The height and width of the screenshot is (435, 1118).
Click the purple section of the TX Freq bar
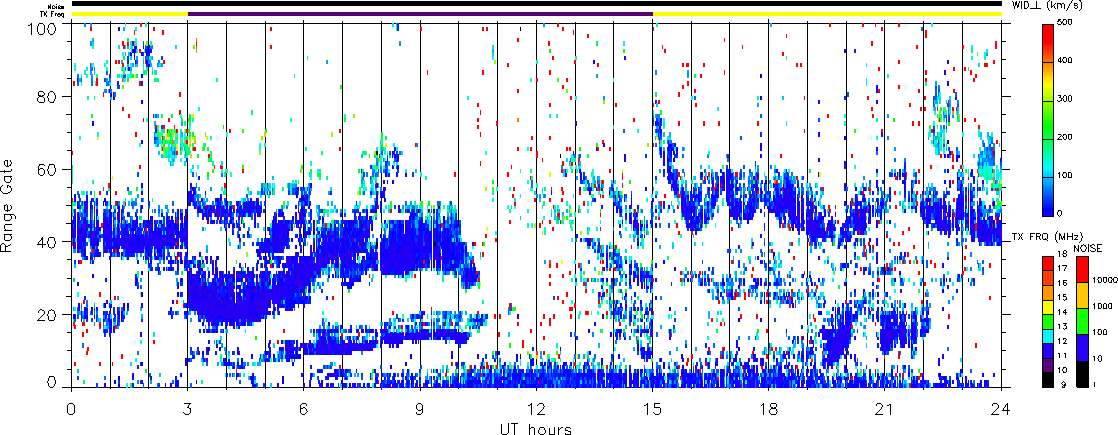[x=420, y=15]
